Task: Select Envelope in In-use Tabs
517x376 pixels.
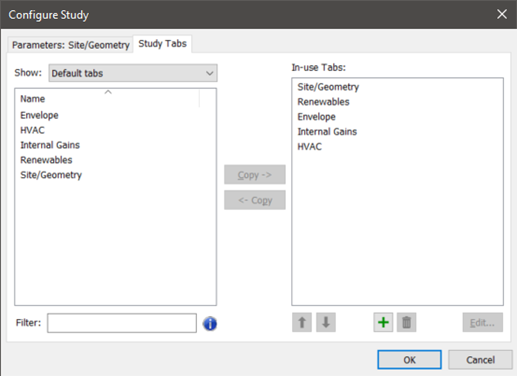Action: 316,117
